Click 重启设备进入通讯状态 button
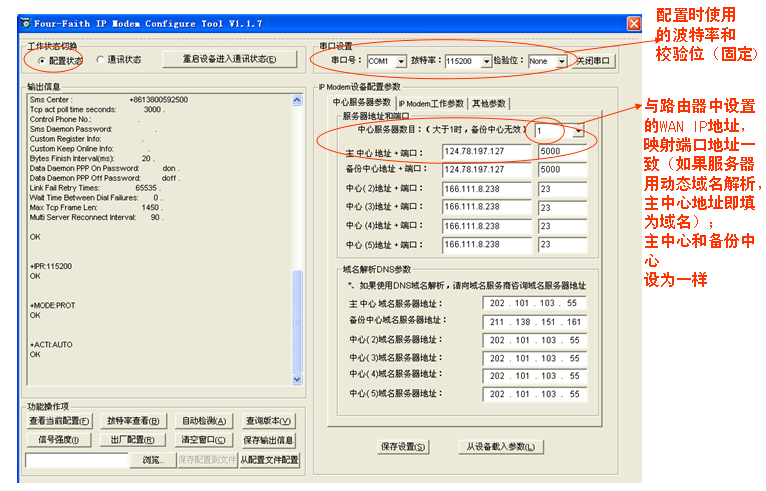This screenshot has height=491, width=766. 230,59
